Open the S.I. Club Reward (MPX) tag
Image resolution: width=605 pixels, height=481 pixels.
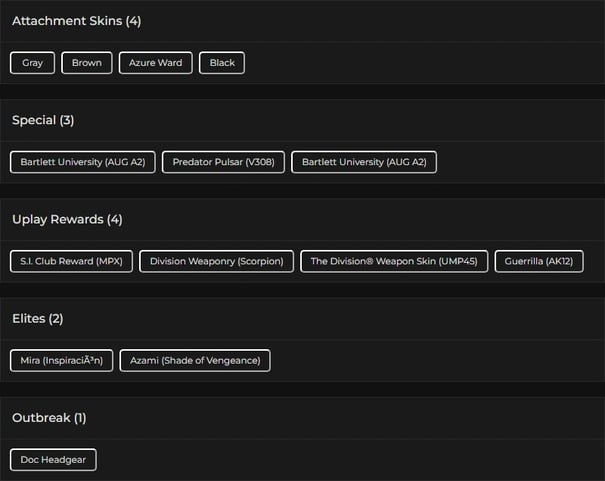click(x=70, y=261)
